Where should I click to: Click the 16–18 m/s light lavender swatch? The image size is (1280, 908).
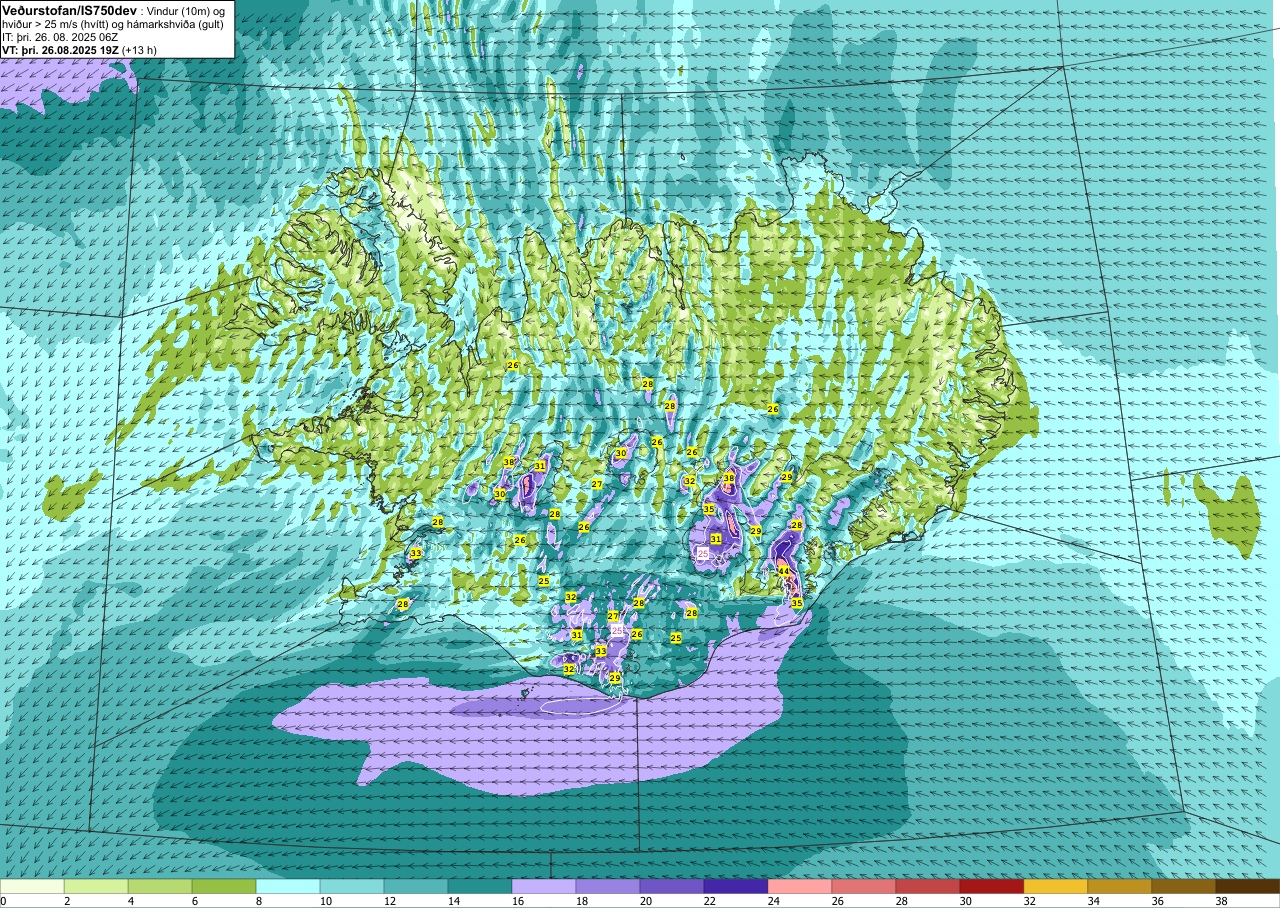pos(544,886)
